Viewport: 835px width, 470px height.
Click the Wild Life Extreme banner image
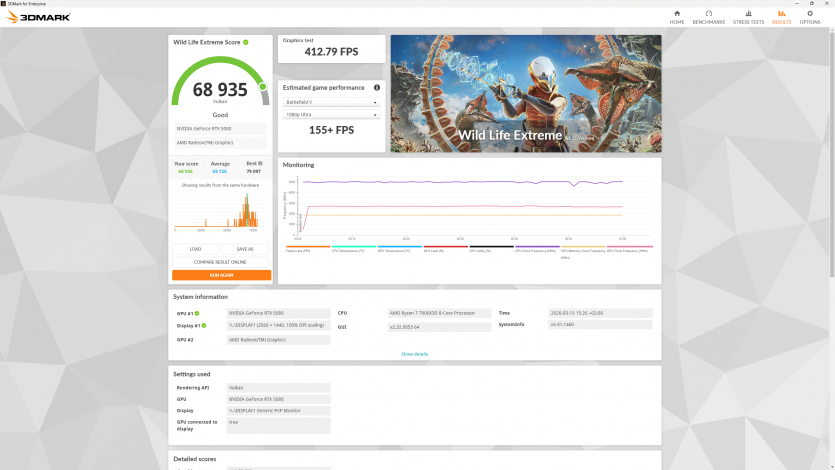525,93
